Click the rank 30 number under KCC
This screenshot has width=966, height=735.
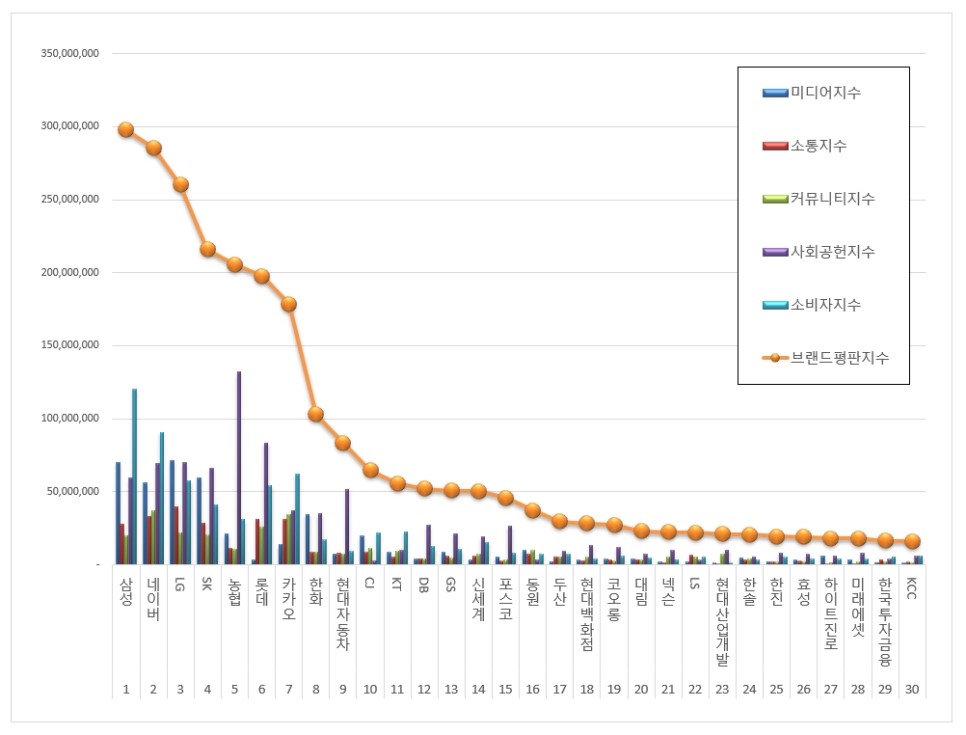coord(912,689)
